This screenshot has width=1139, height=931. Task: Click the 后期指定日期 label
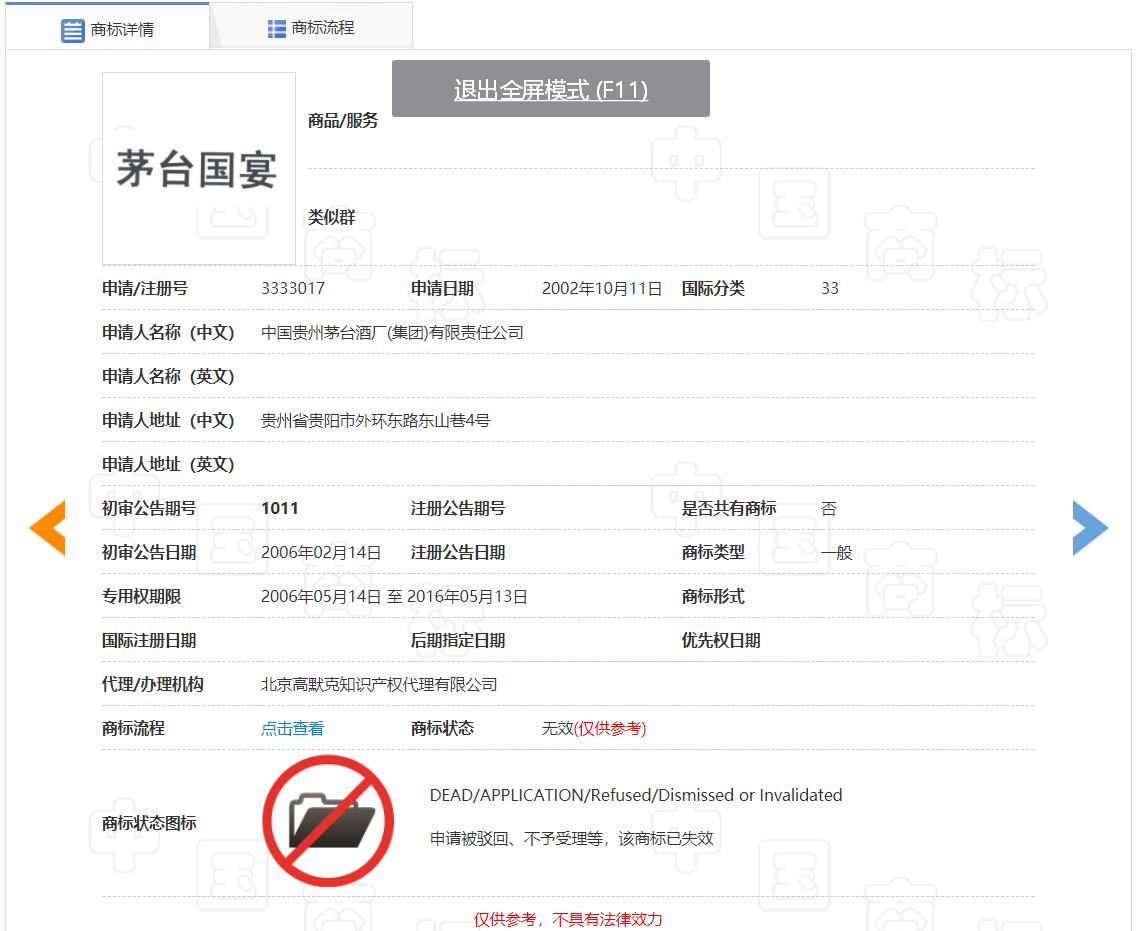pos(458,641)
